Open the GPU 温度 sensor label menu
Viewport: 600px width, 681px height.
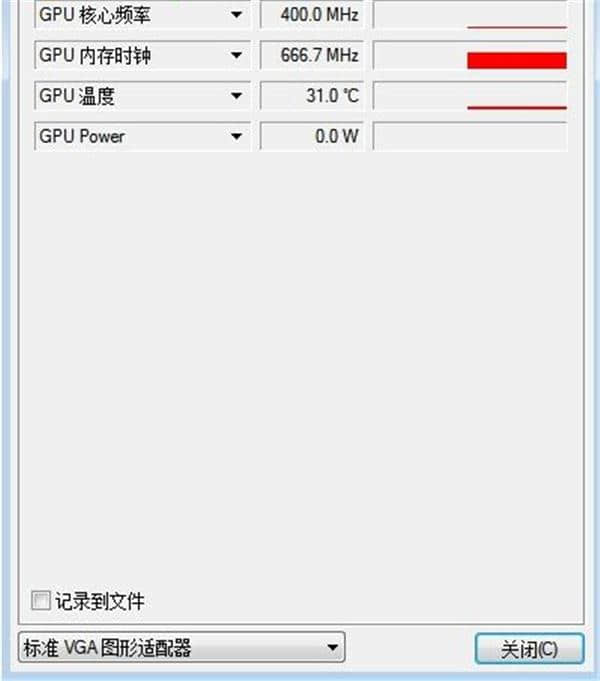tap(142, 96)
